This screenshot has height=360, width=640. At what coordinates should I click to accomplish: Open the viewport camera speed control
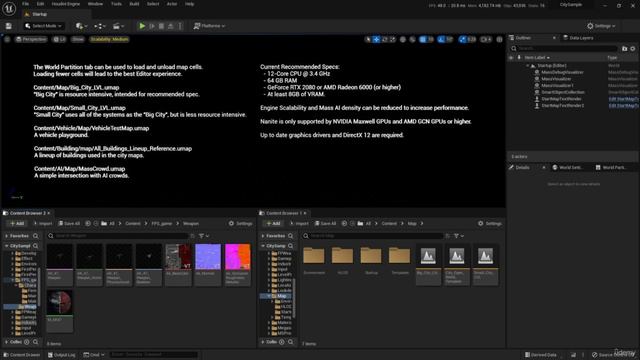(486, 39)
